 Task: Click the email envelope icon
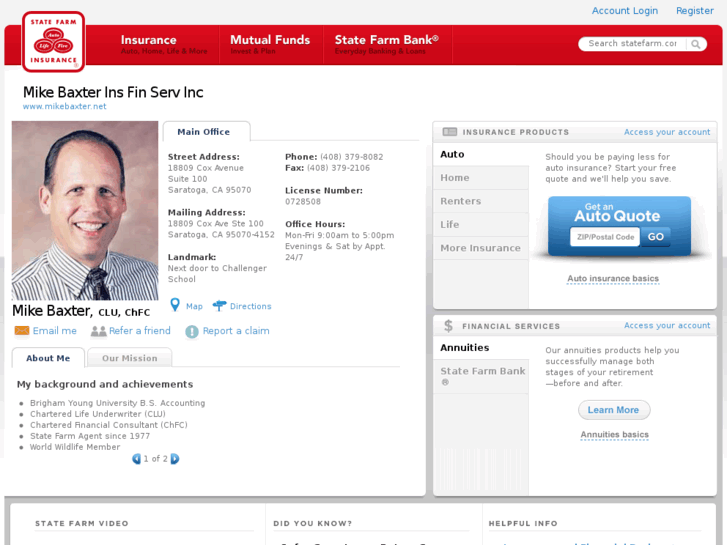click(22, 330)
